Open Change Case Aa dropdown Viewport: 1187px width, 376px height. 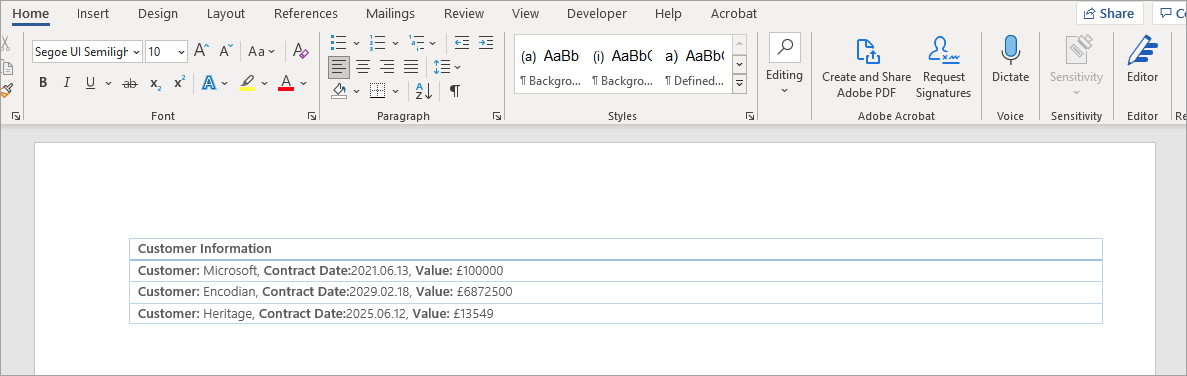click(262, 51)
